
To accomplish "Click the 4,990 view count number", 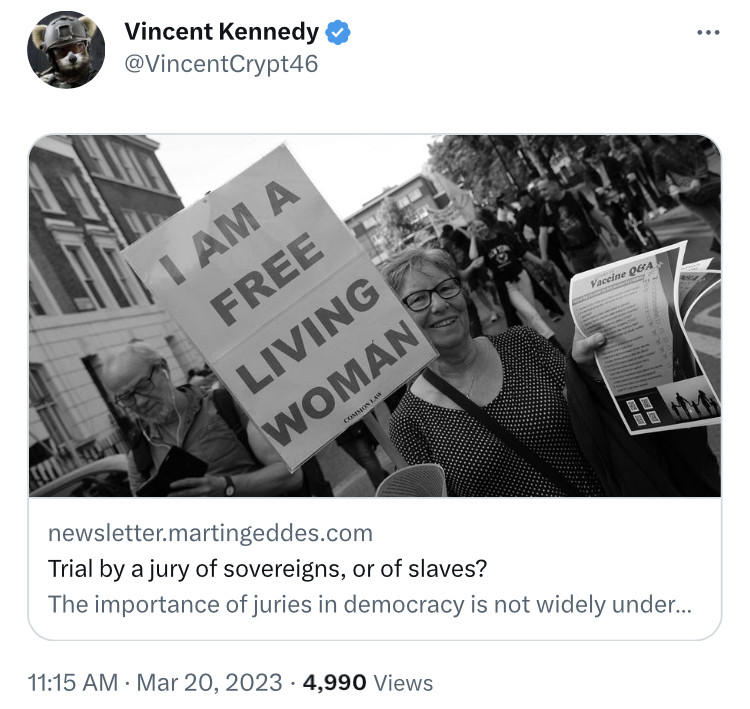I will point(334,683).
